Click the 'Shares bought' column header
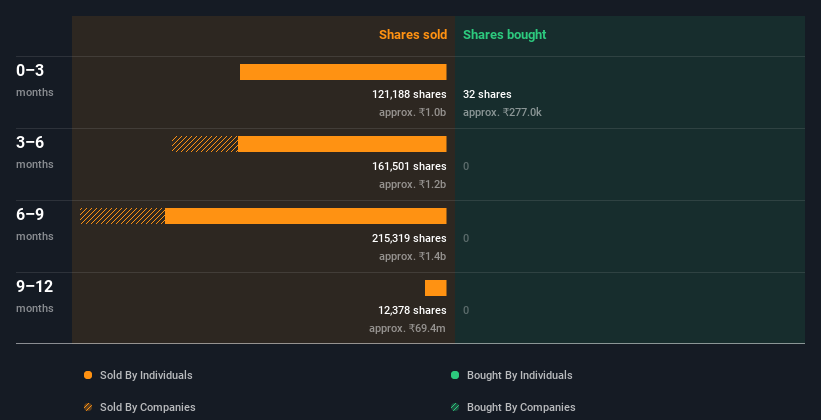This screenshot has width=821, height=420. (x=504, y=35)
